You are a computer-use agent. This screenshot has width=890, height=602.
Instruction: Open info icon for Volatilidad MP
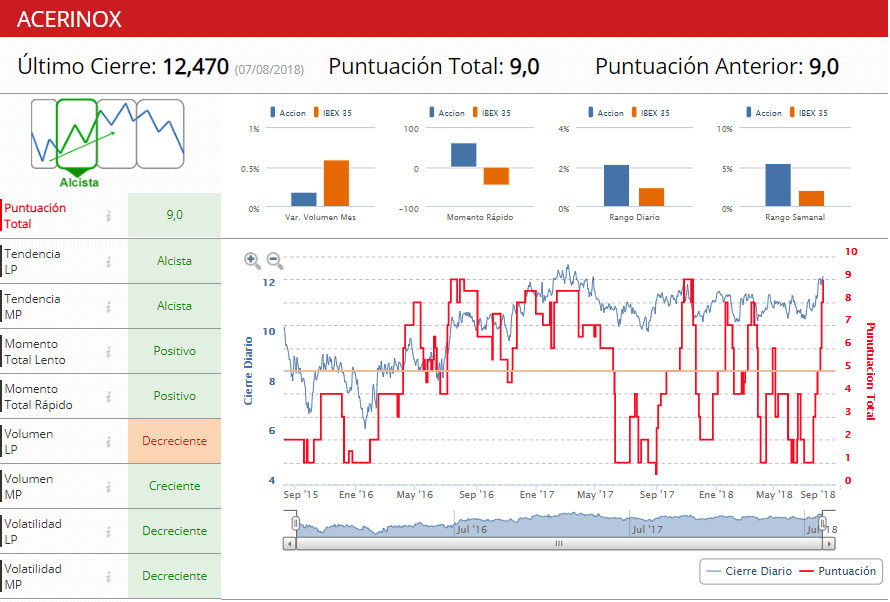(108, 576)
